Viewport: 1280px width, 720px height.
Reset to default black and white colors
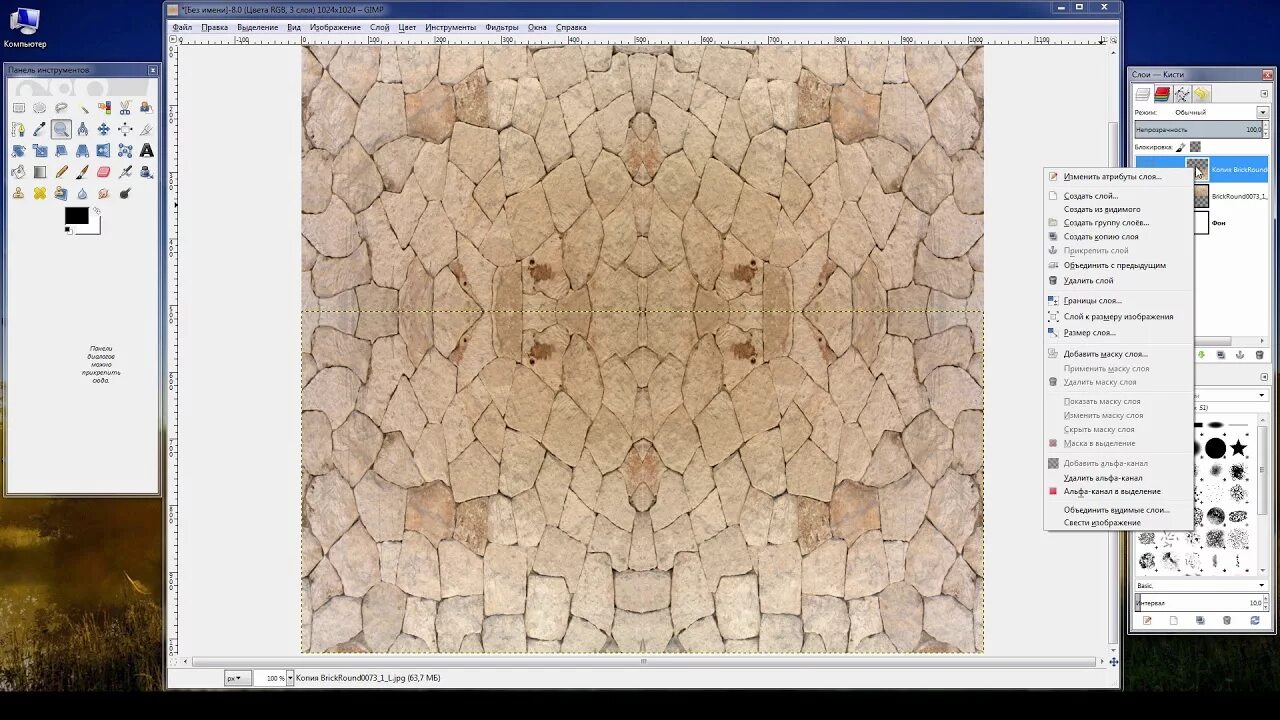(68, 230)
